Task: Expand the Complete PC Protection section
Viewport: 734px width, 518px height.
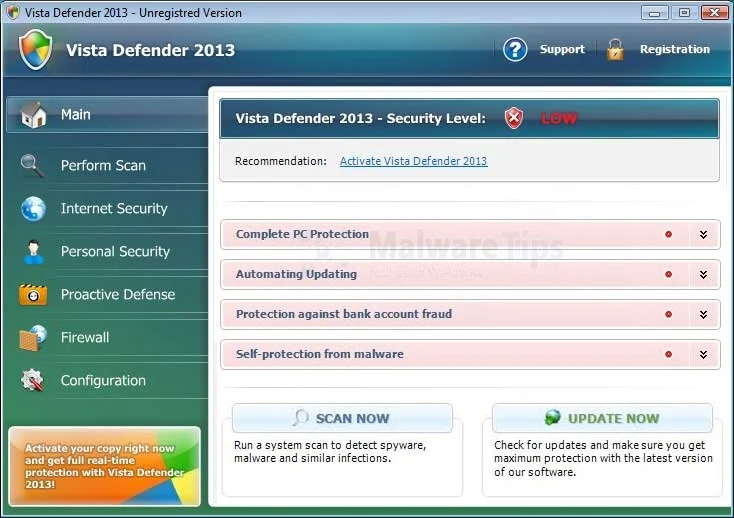Action: [x=703, y=234]
